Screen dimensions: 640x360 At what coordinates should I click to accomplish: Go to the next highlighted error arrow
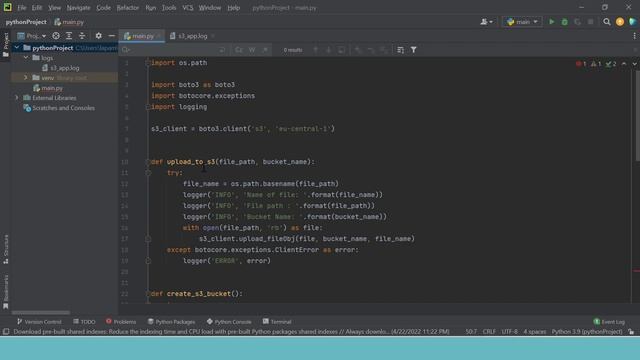[634, 64]
